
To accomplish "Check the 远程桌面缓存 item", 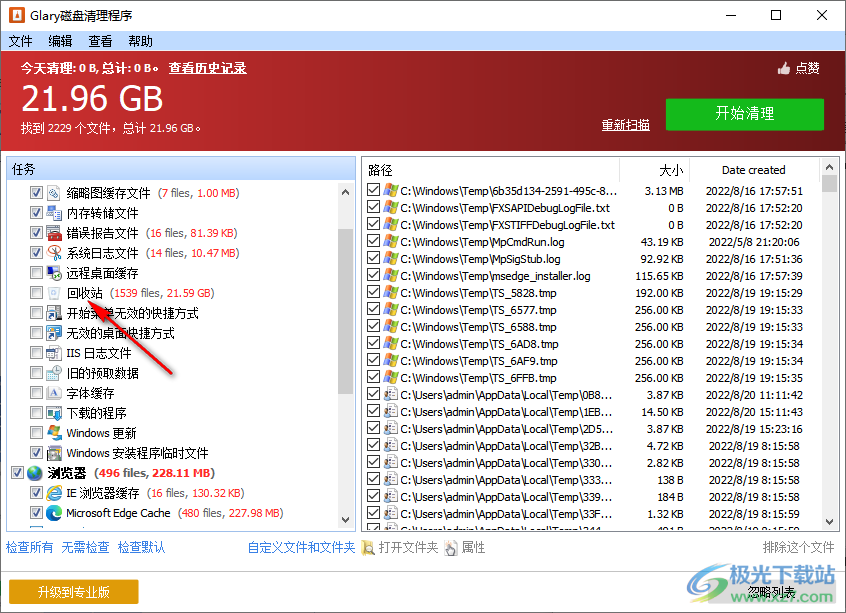I will [36, 272].
